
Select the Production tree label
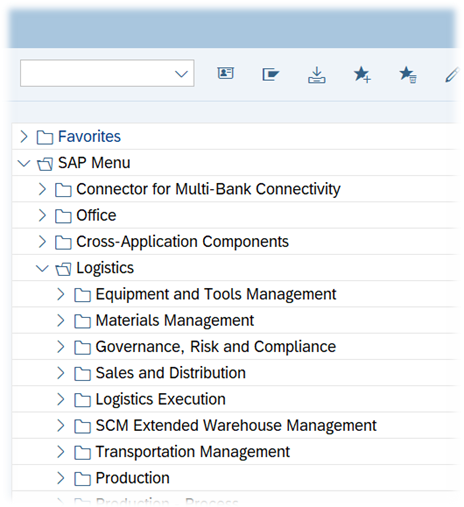133,478
